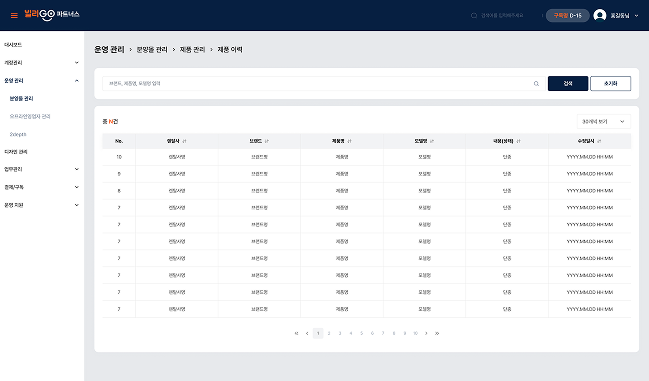Screen dimensions: 649x381
Task: Click the 빌리GO 파트너스 logo
Action: [52, 15]
